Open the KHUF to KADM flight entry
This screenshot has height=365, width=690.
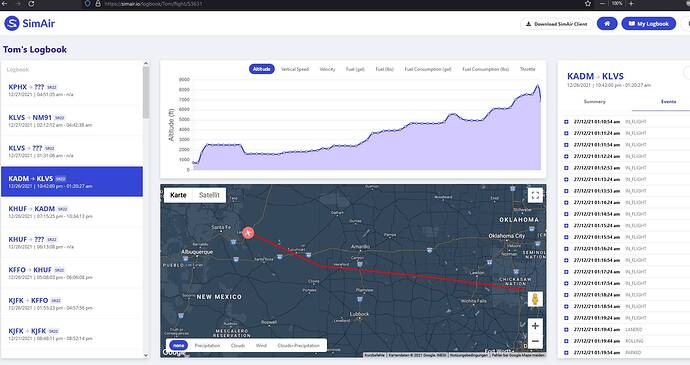72,212
